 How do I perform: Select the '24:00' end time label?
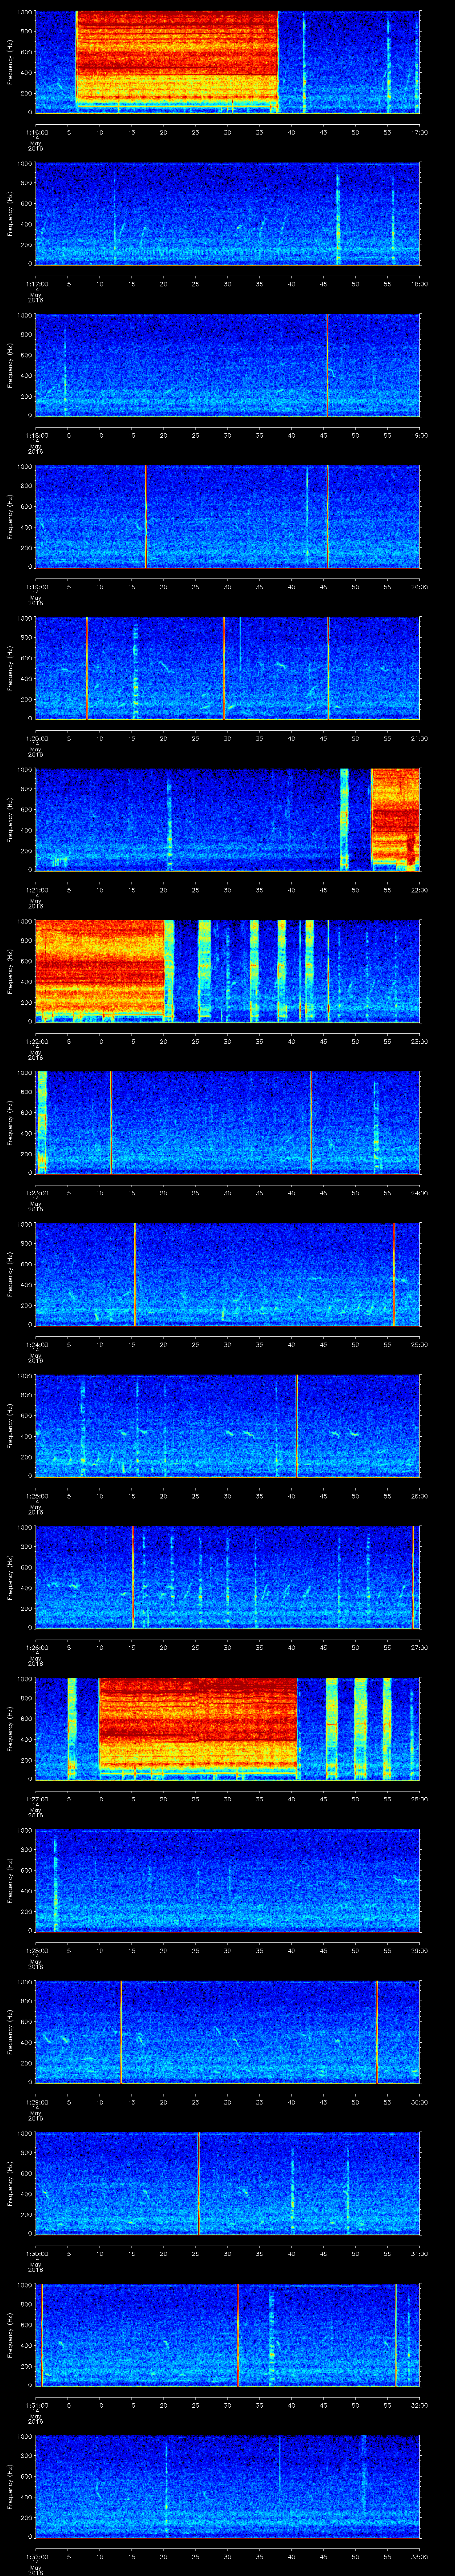pyautogui.click(x=419, y=1192)
